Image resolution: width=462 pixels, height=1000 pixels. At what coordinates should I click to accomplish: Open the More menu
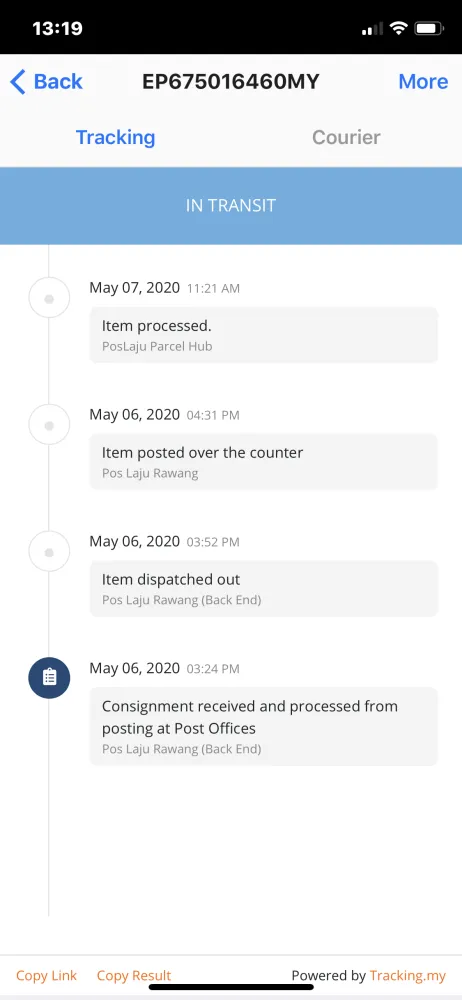pos(423,82)
